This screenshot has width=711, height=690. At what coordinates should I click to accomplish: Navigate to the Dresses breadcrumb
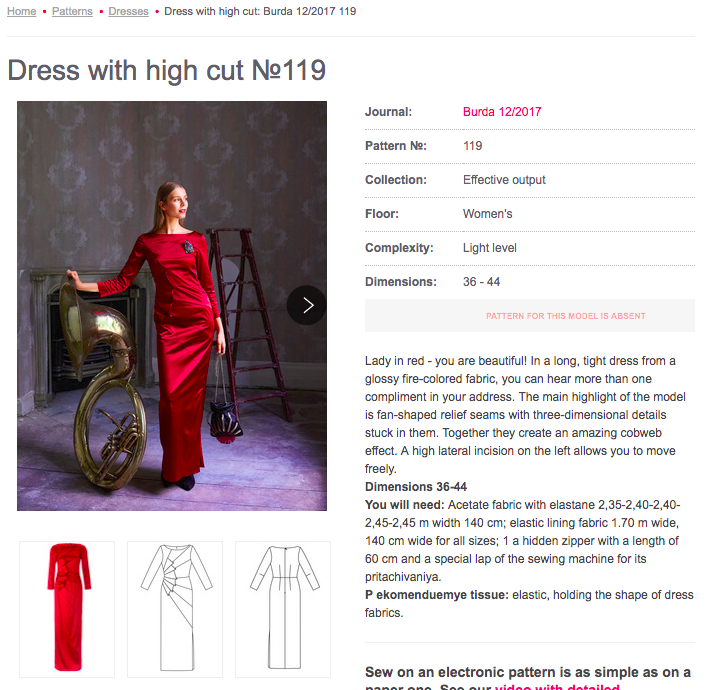click(x=128, y=11)
